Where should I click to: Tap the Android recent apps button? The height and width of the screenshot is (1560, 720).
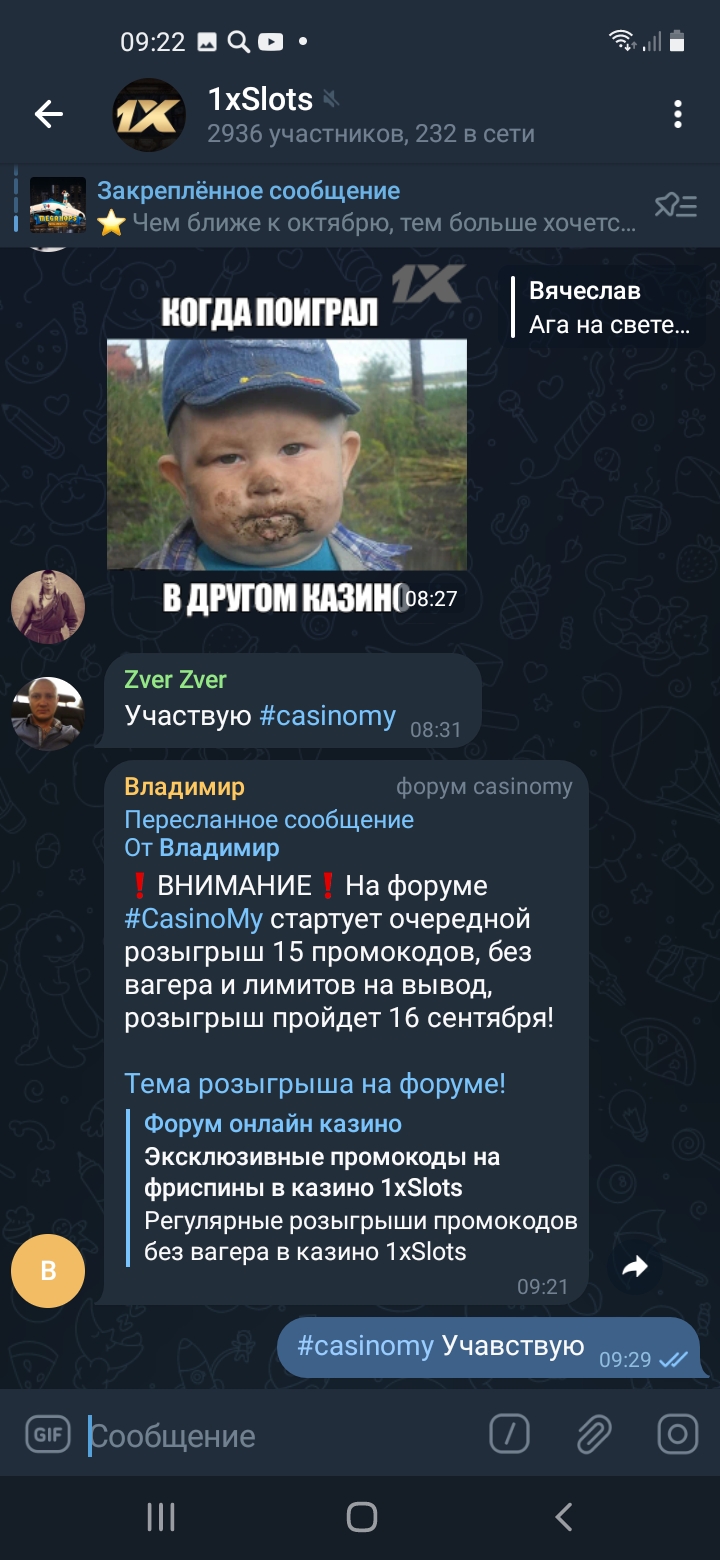pos(161,1517)
